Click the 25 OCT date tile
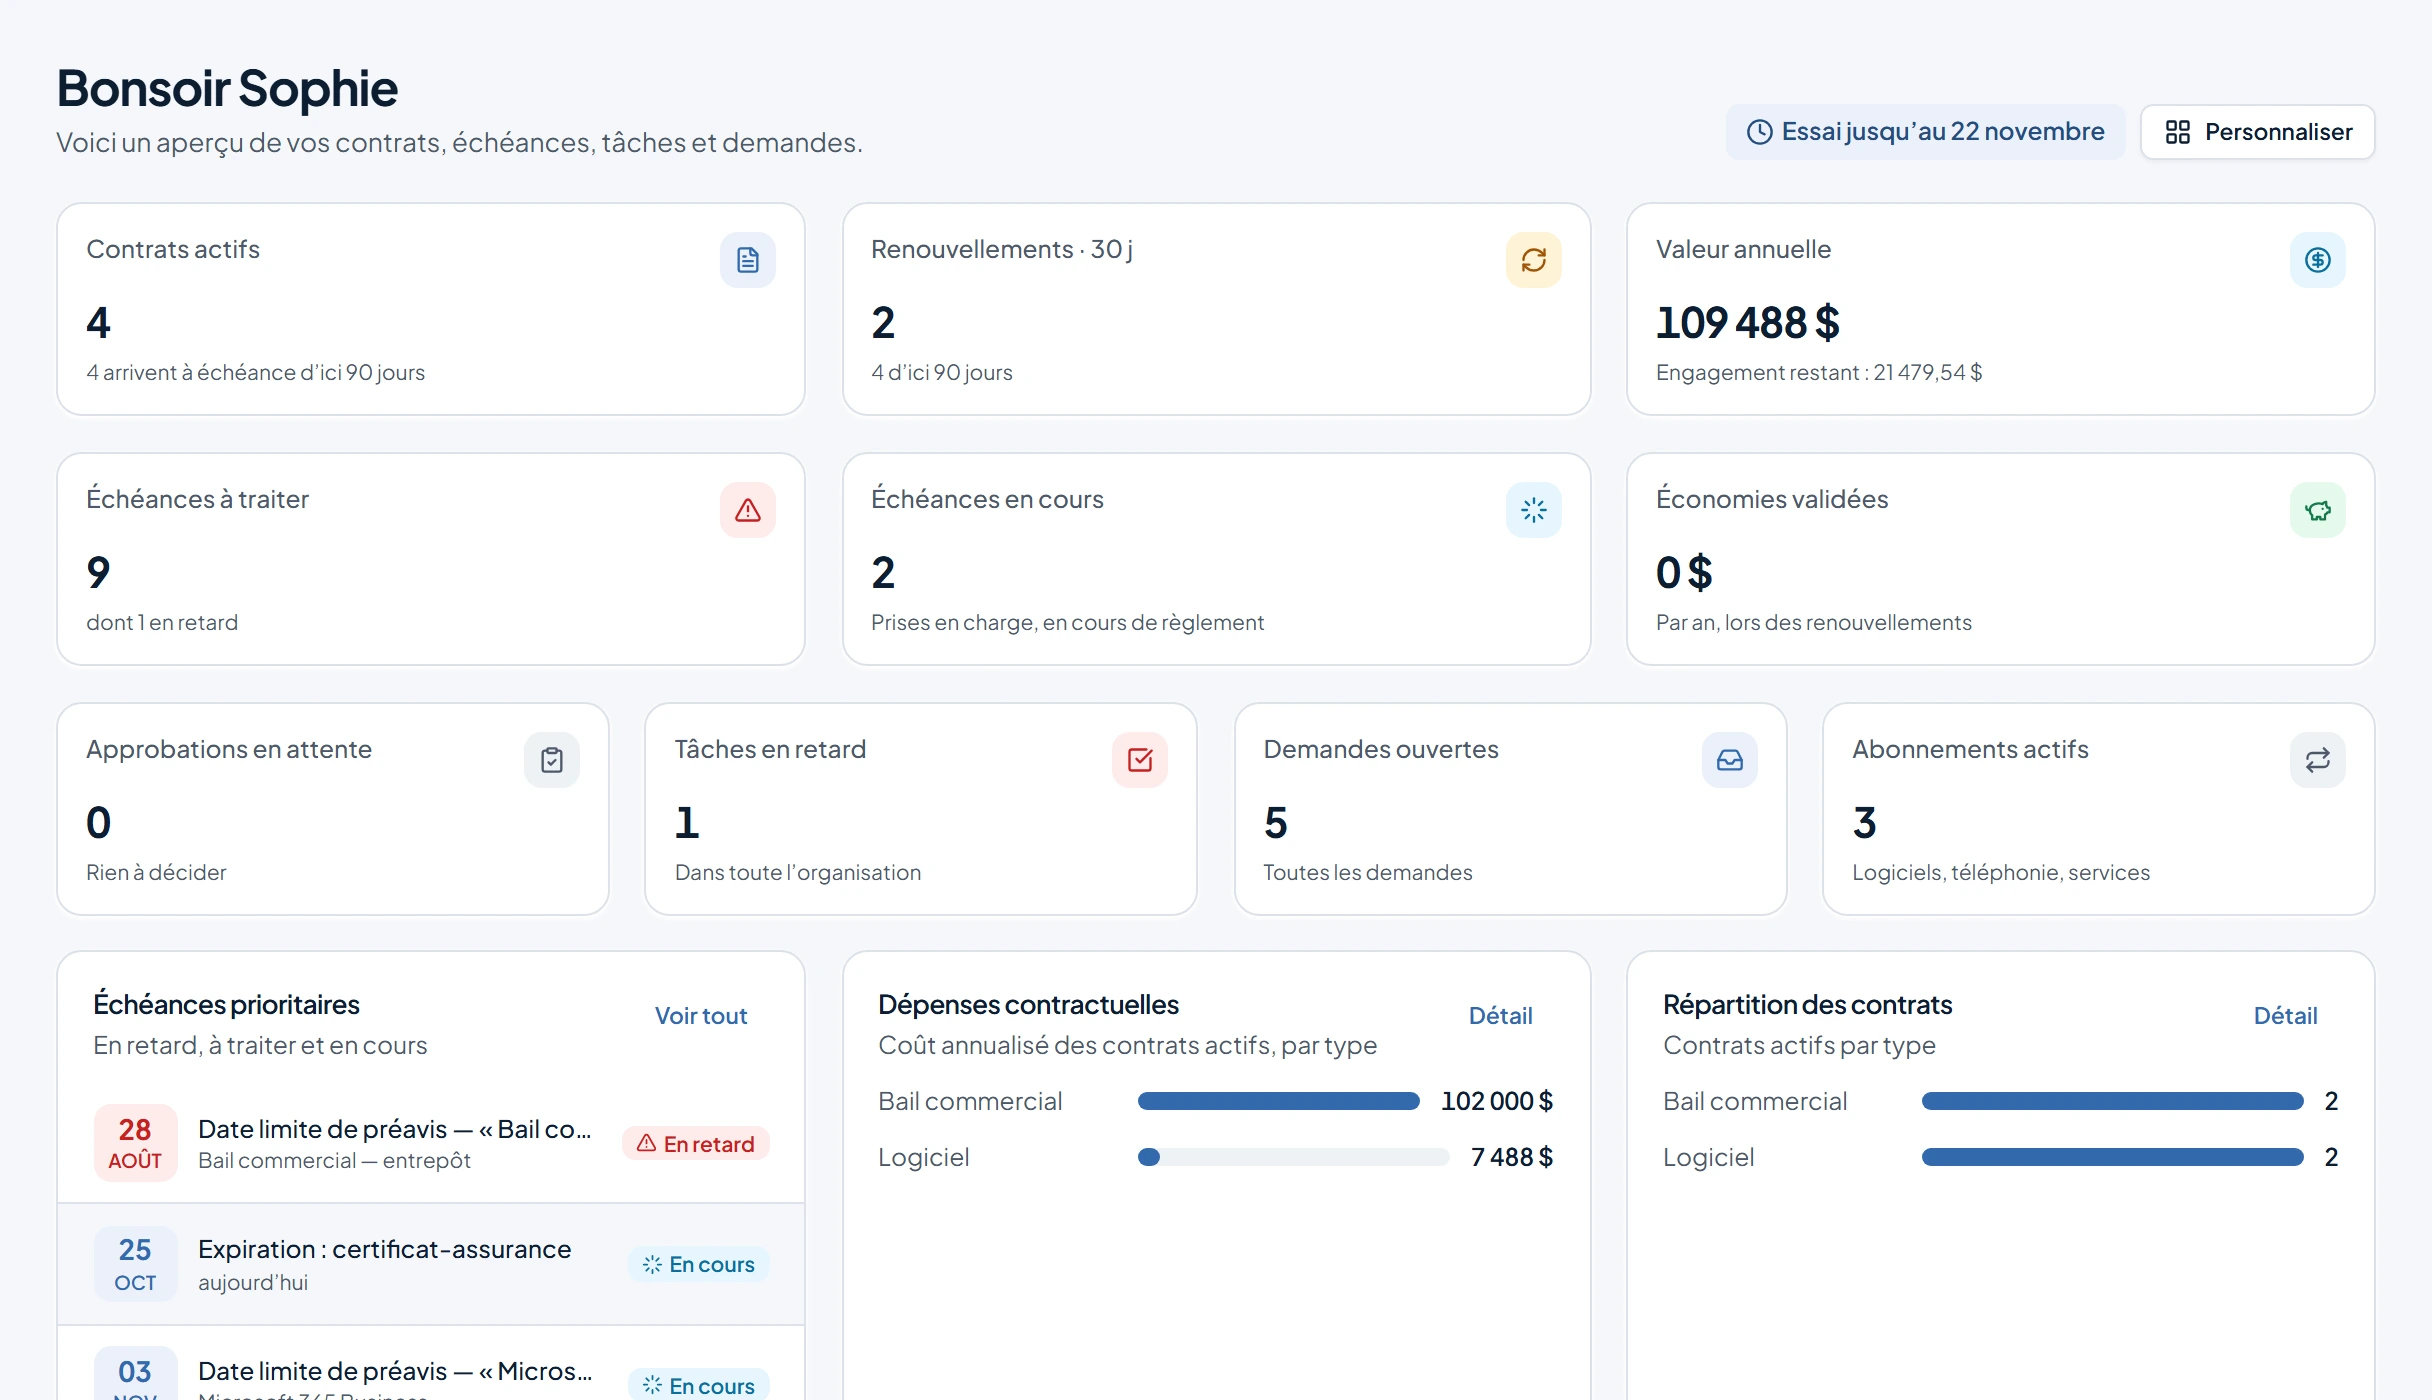The image size is (2432, 1400). (135, 1264)
